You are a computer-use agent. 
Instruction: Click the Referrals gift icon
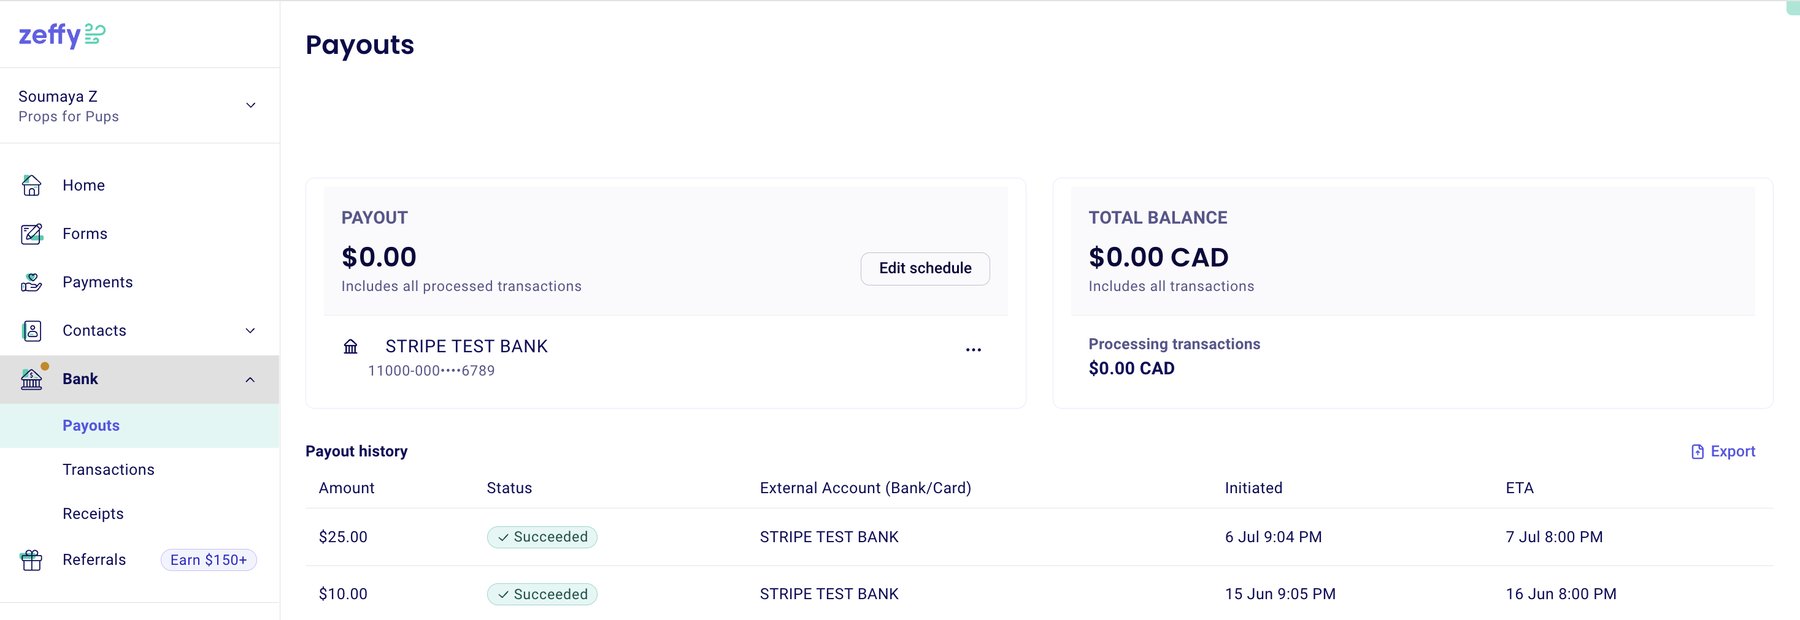point(31,559)
